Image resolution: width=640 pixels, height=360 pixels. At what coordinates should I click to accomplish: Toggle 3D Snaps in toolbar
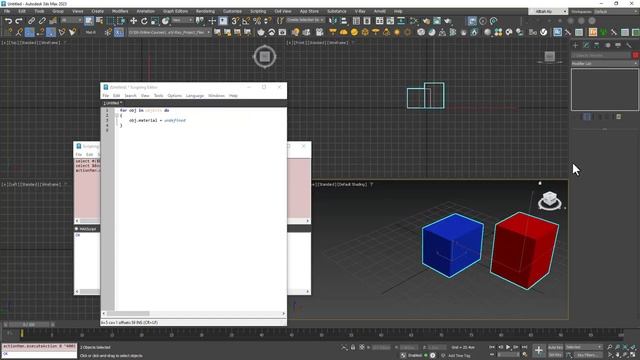(236, 21)
